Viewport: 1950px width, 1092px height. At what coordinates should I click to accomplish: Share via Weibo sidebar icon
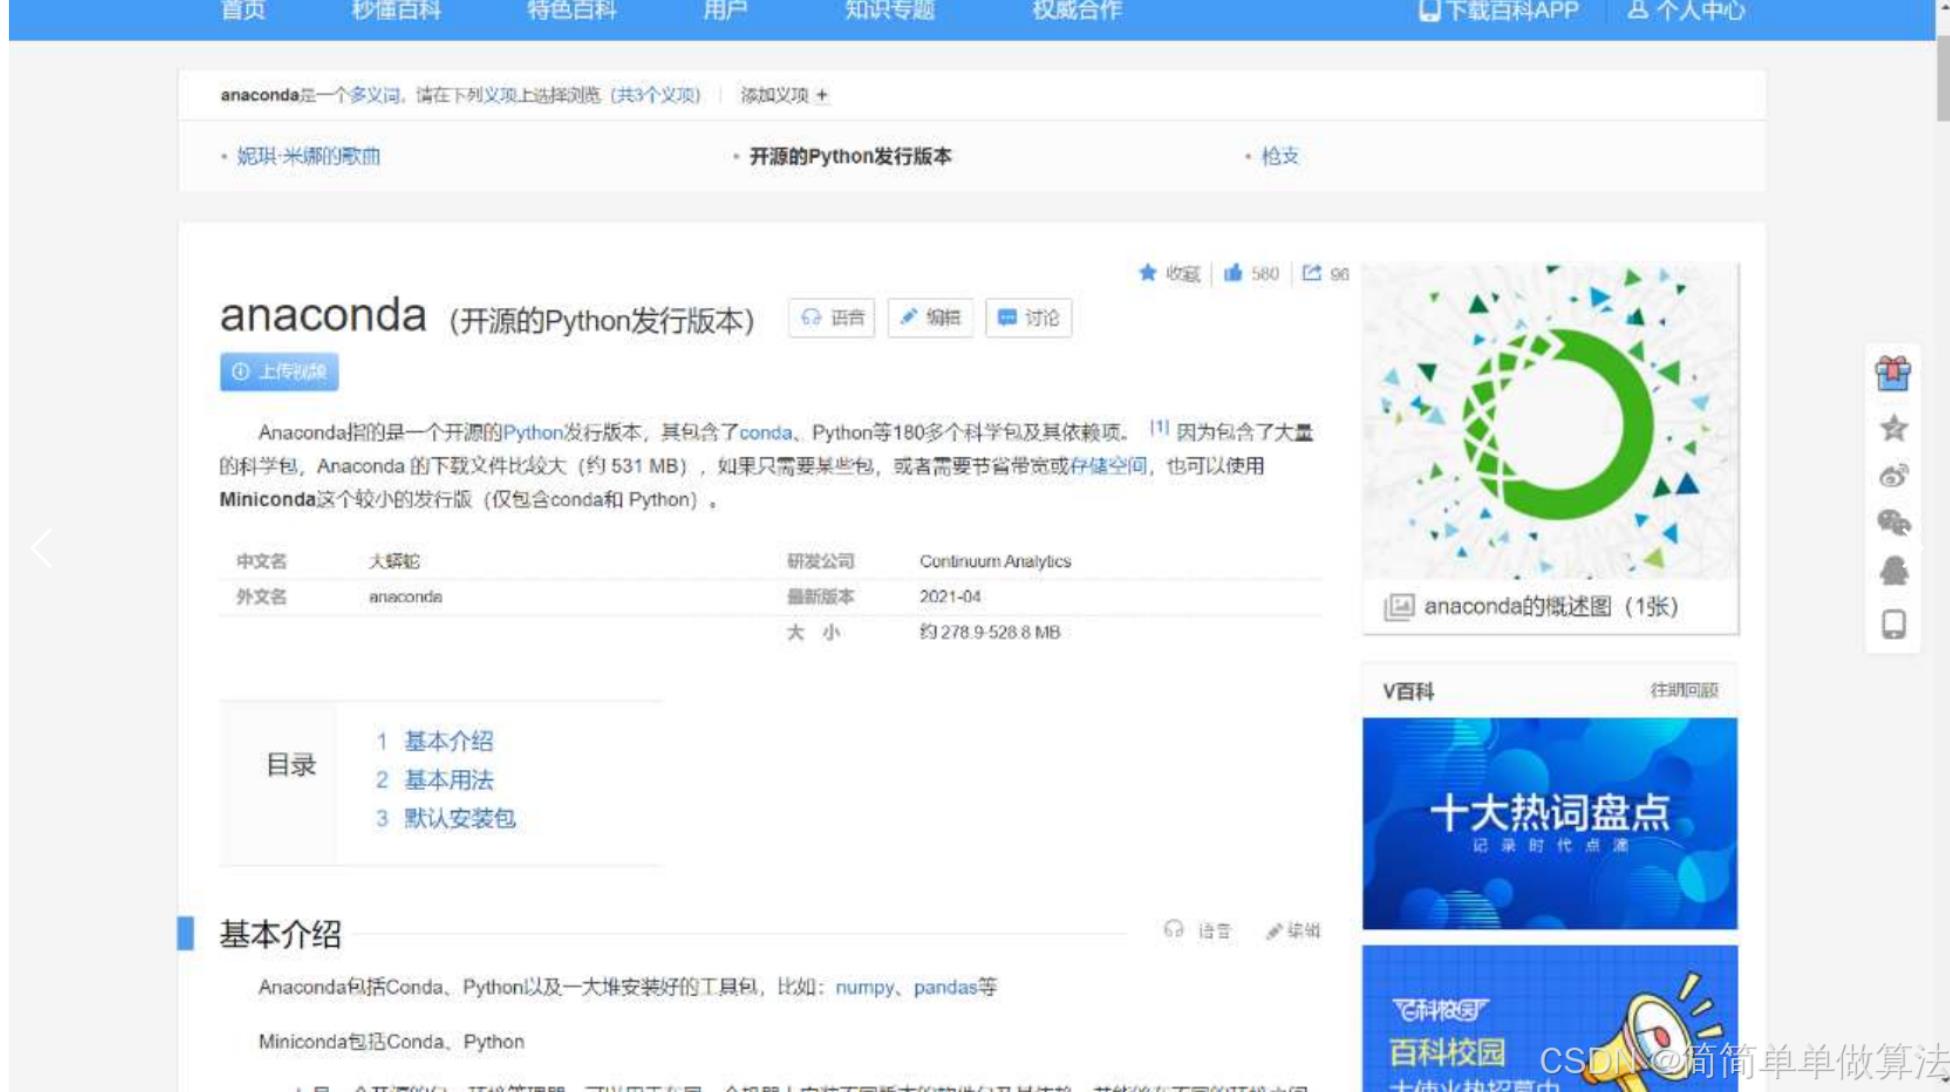click(x=1893, y=476)
